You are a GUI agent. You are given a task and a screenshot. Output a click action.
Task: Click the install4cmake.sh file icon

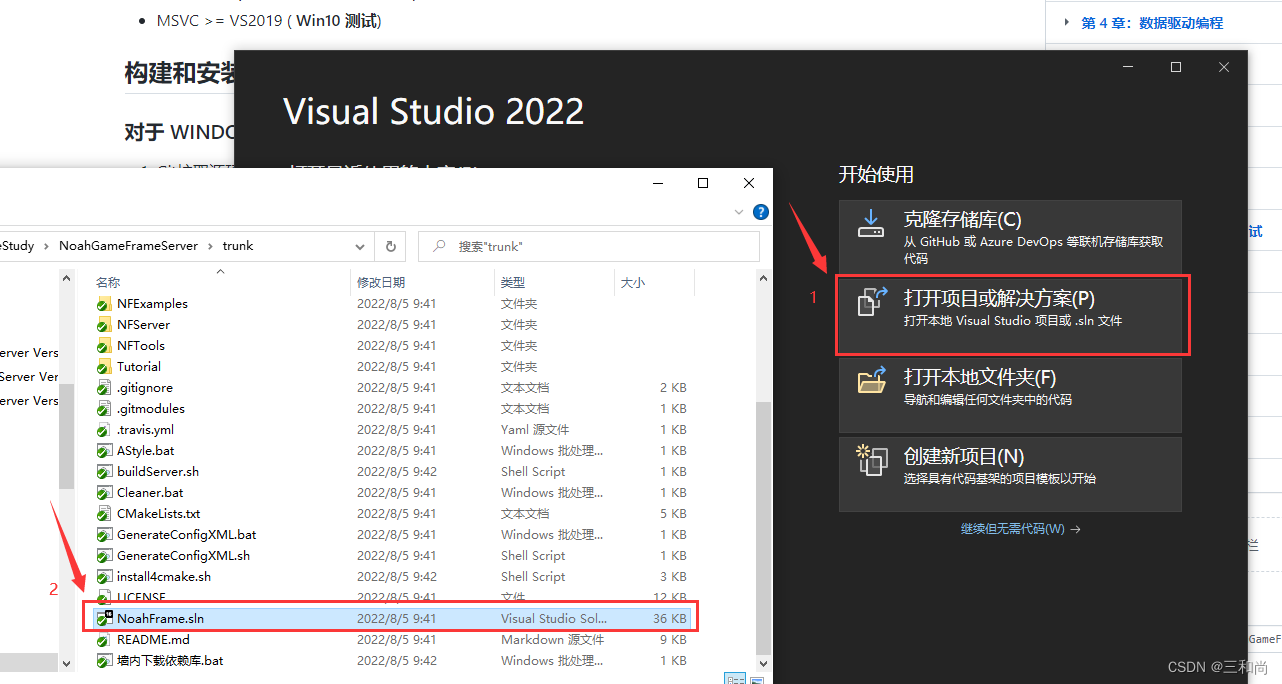click(x=103, y=577)
